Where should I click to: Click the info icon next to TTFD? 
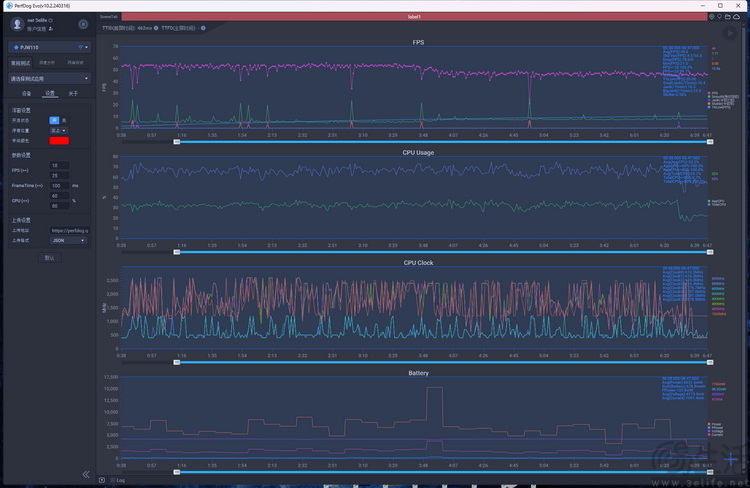click(203, 28)
